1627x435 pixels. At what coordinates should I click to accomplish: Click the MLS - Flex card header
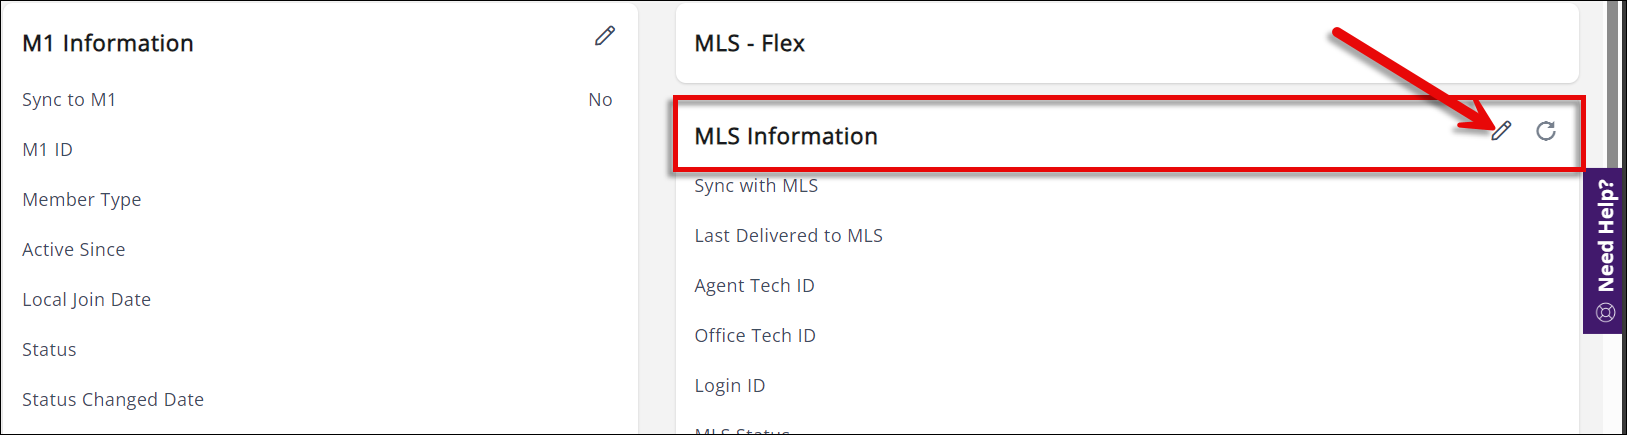(x=750, y=44)
